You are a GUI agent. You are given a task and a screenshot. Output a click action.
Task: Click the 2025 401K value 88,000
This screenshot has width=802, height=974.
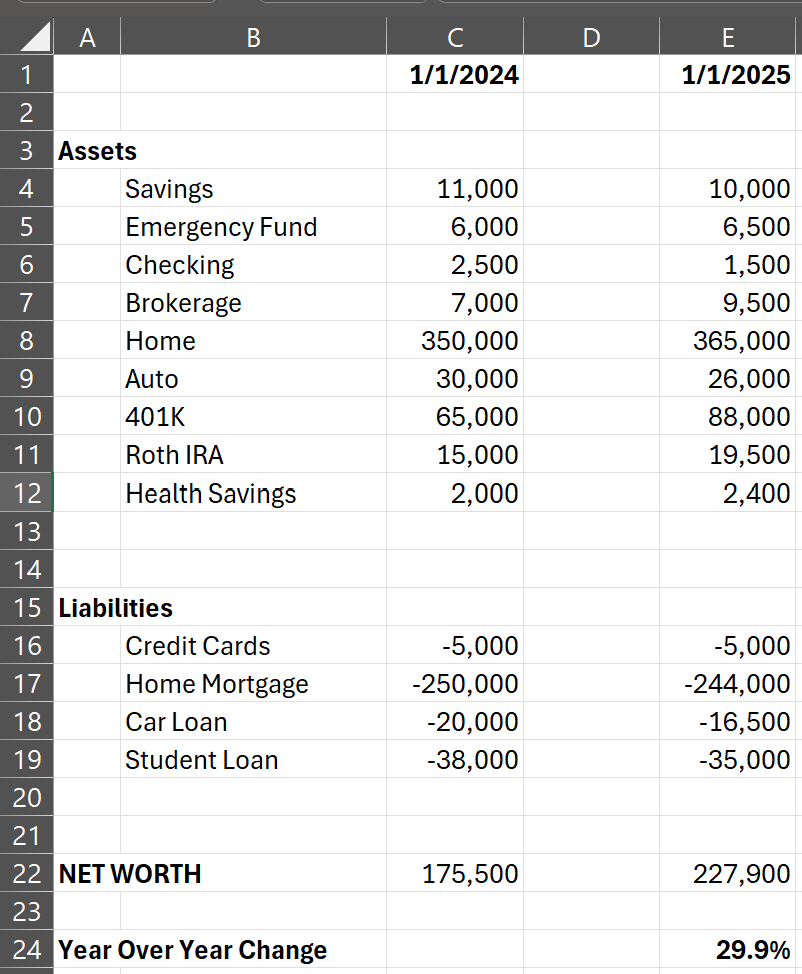click(x=749, y=417)
